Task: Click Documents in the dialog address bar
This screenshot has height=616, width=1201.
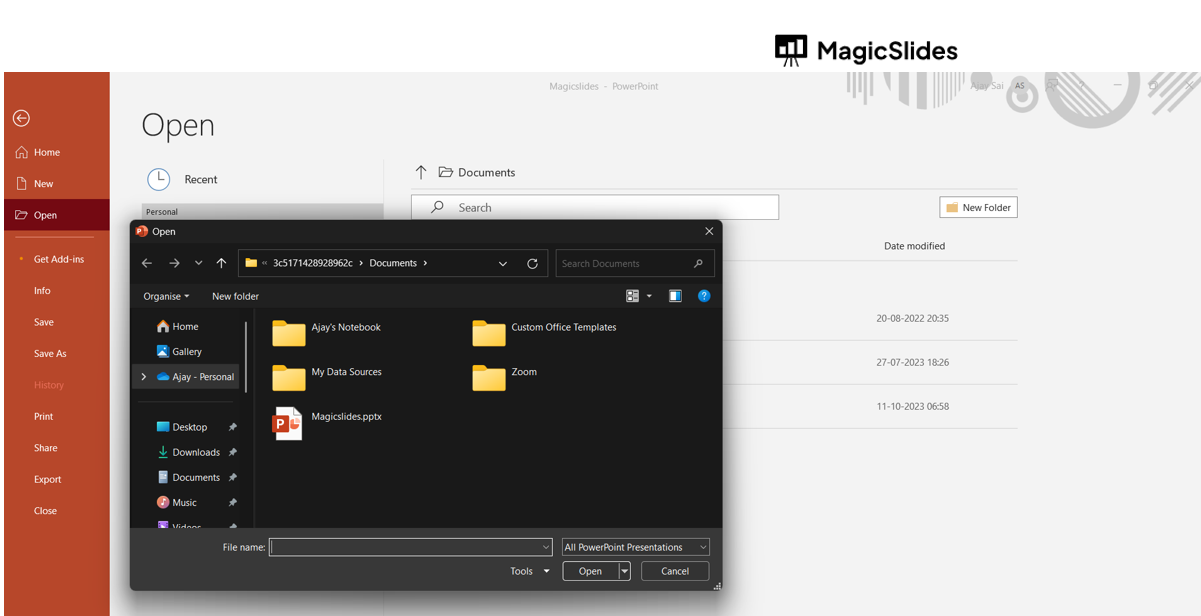Action: 393,263
